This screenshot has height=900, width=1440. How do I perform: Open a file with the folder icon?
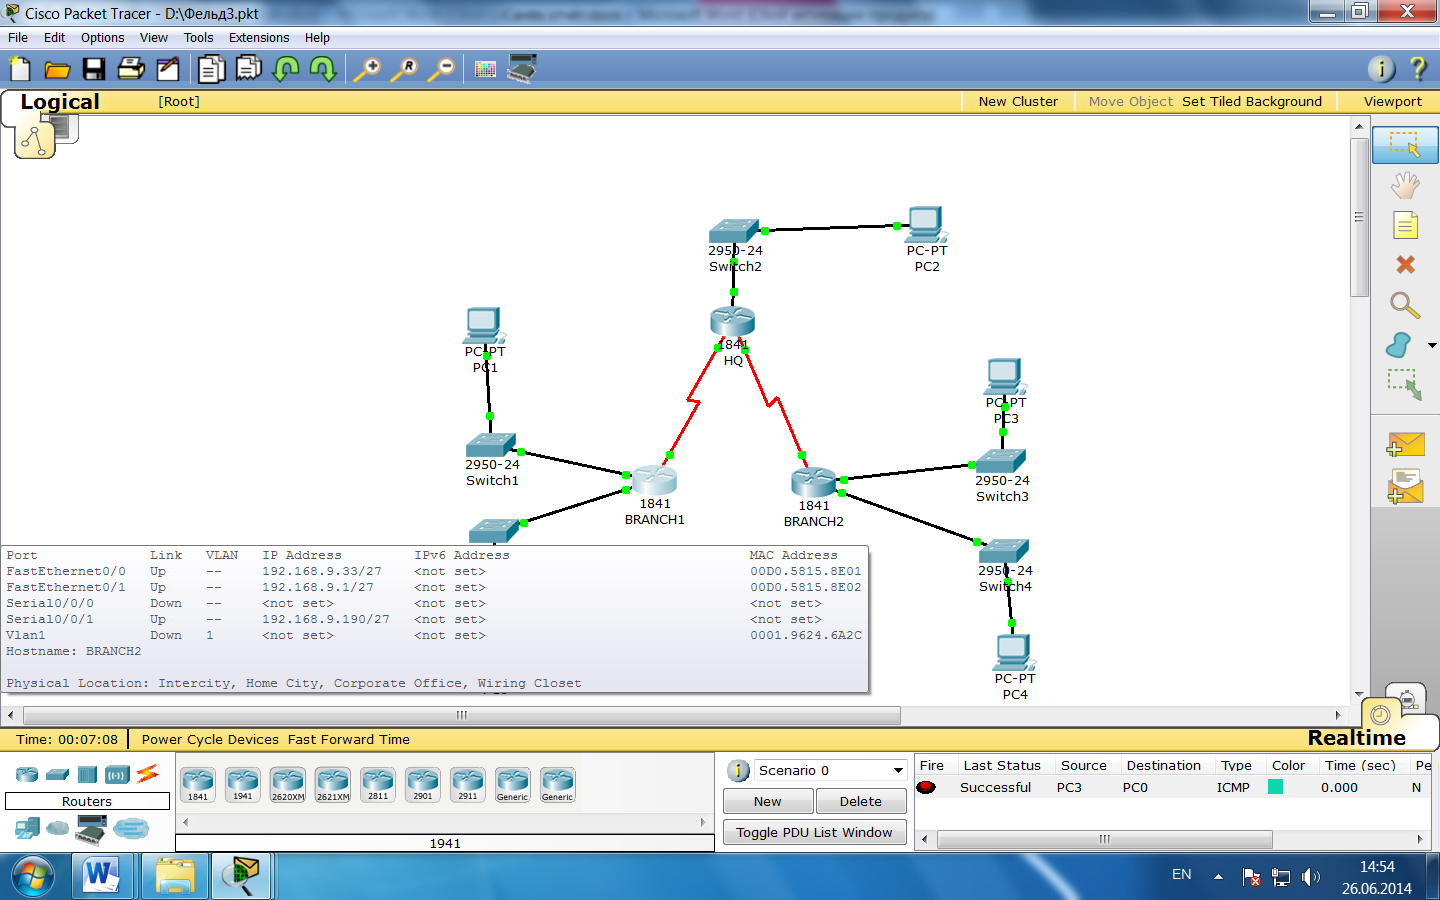(x=57, y=69)
